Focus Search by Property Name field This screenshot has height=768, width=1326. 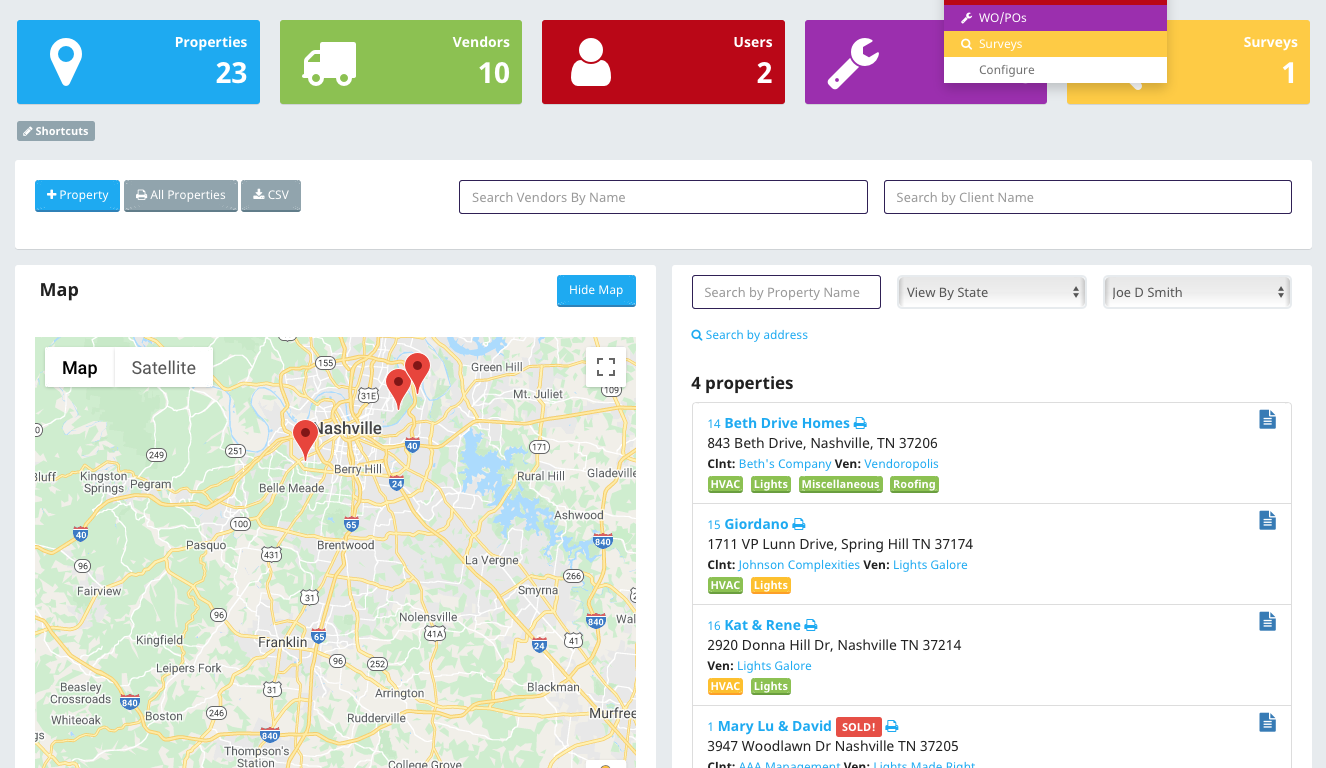pos(786,292)
